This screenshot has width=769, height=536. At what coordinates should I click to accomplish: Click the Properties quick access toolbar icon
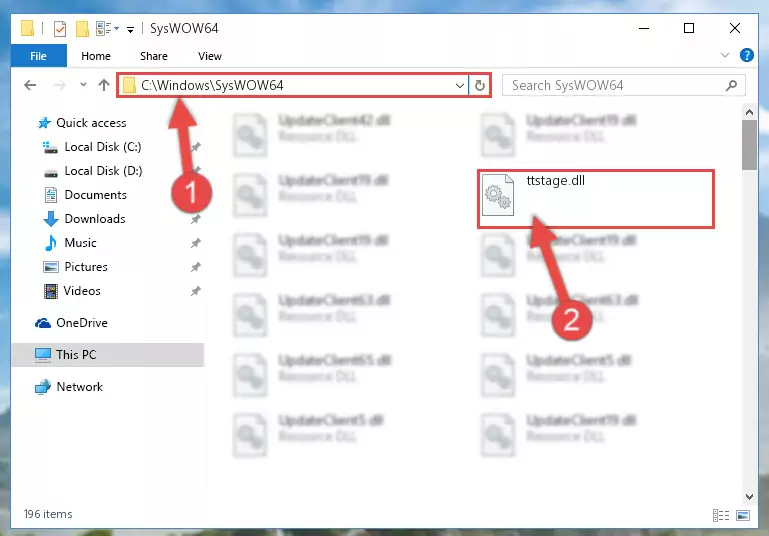(x=60, y=28)
